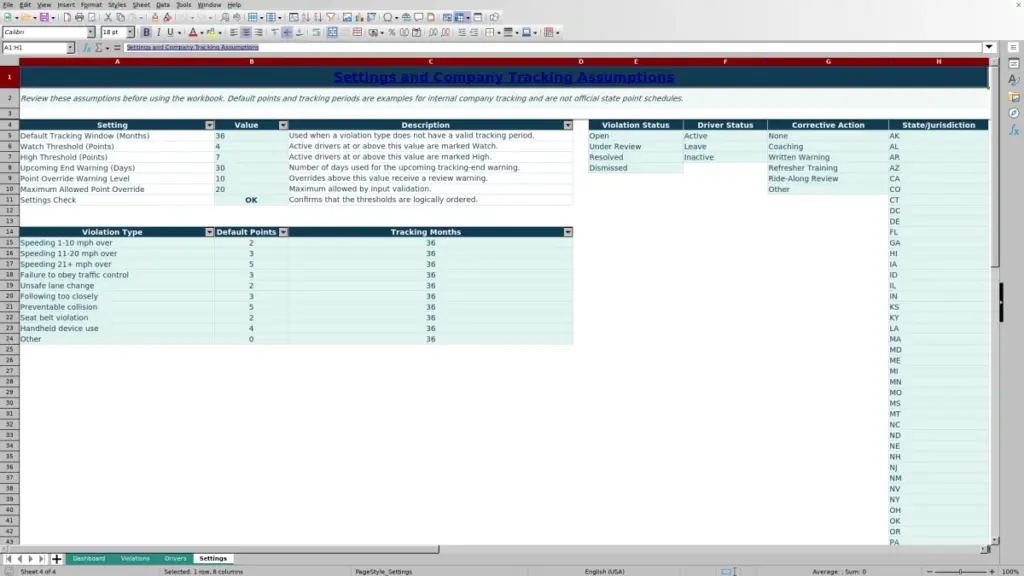Image resolution: width=1024 pixels, height=576 pixels.
Task: Open the Setting column filter dropdown
Action: tap(209, 125)
